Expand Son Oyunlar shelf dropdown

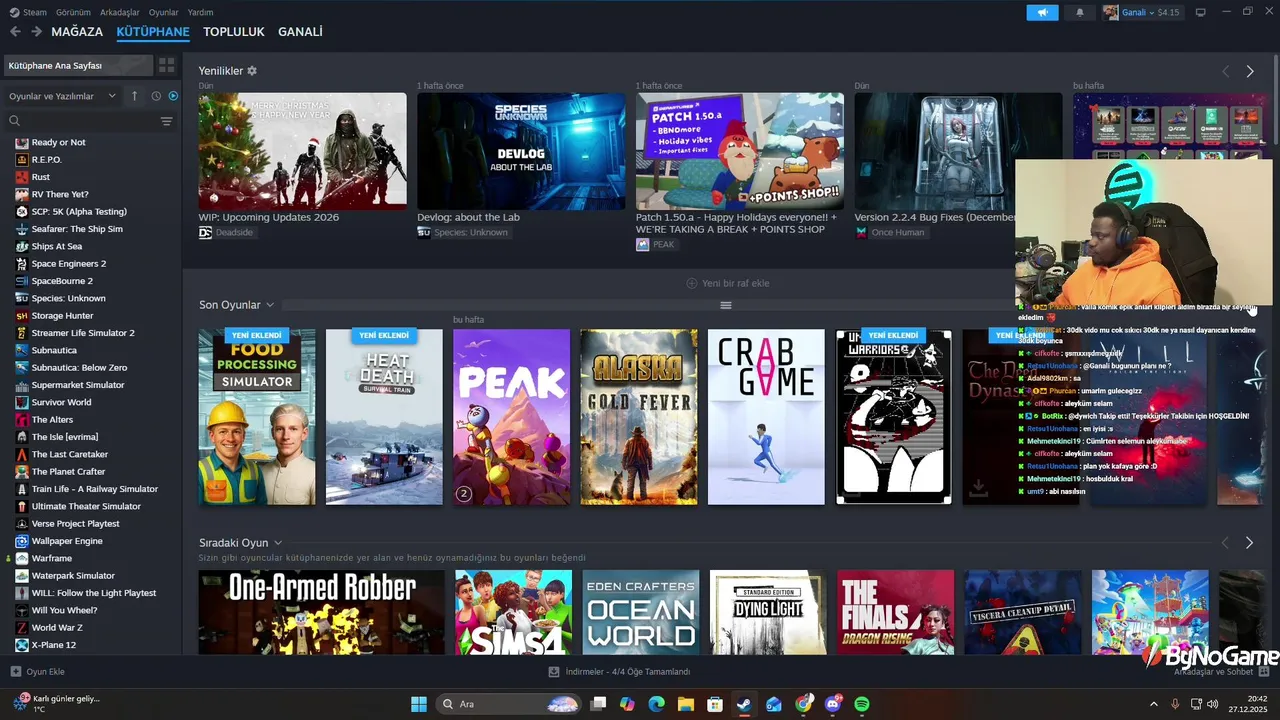(x=269, y=305)
